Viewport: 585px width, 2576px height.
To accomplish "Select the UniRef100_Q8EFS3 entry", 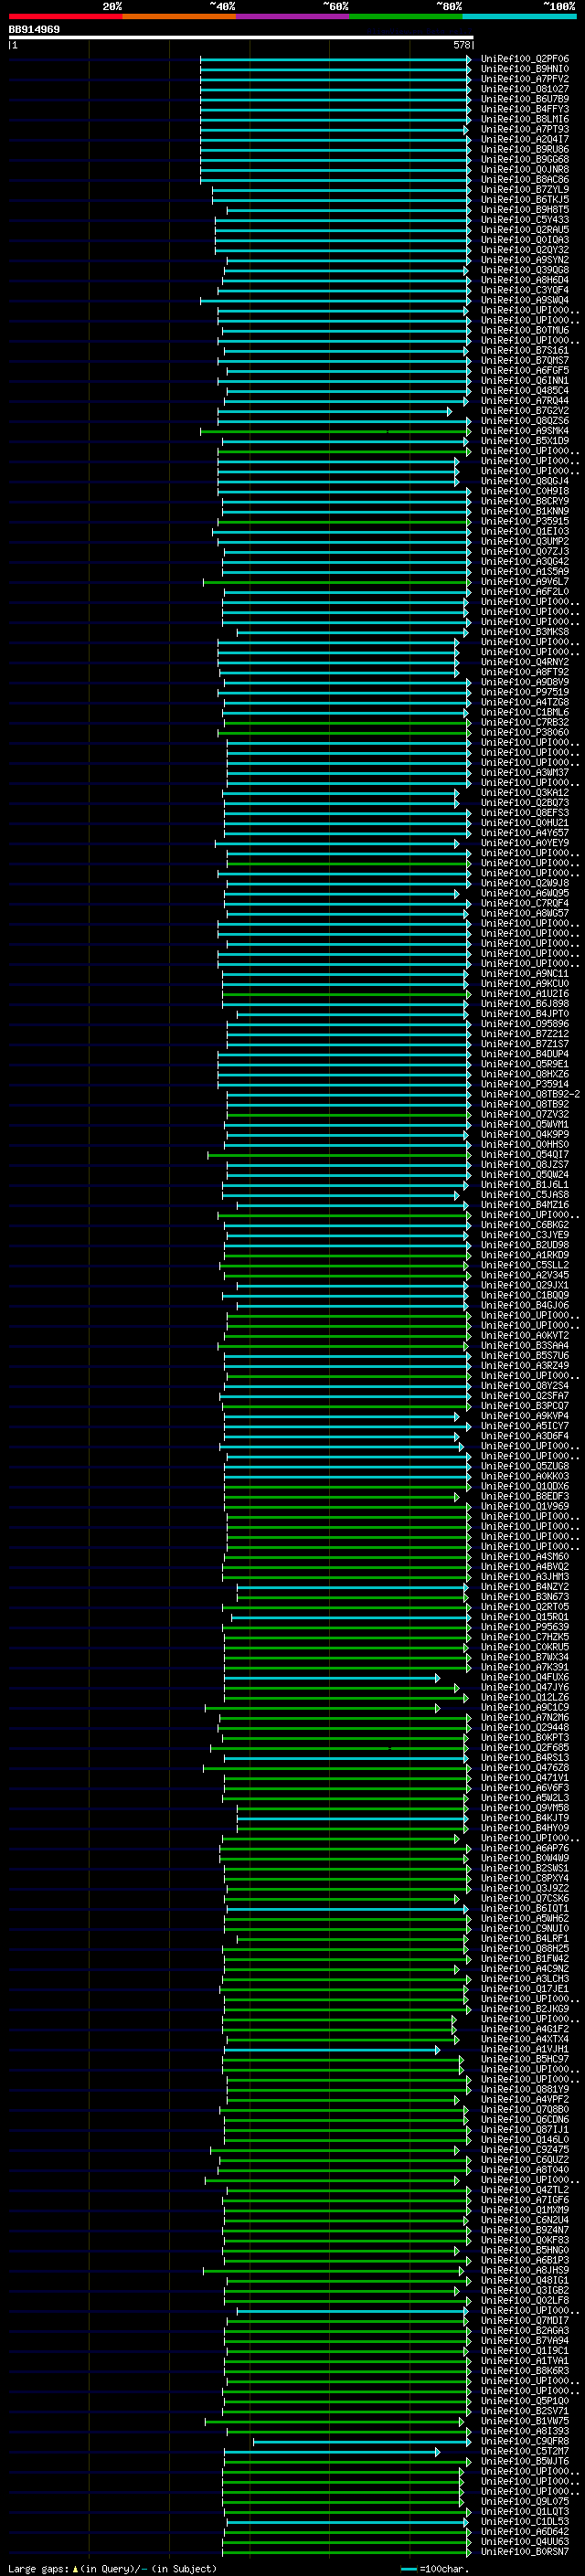I will point(525,813).
